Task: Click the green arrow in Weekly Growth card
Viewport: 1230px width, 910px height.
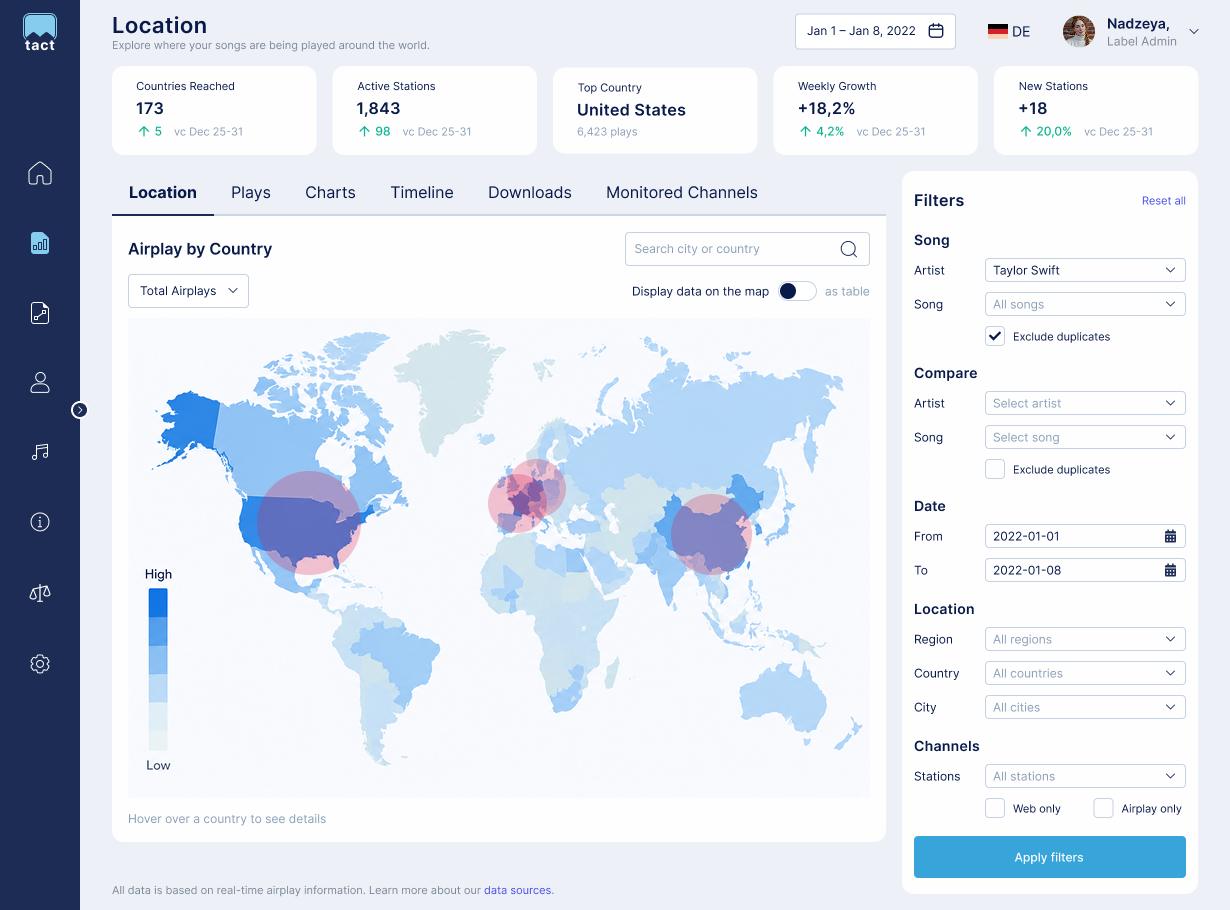Action: click(805, 131)
